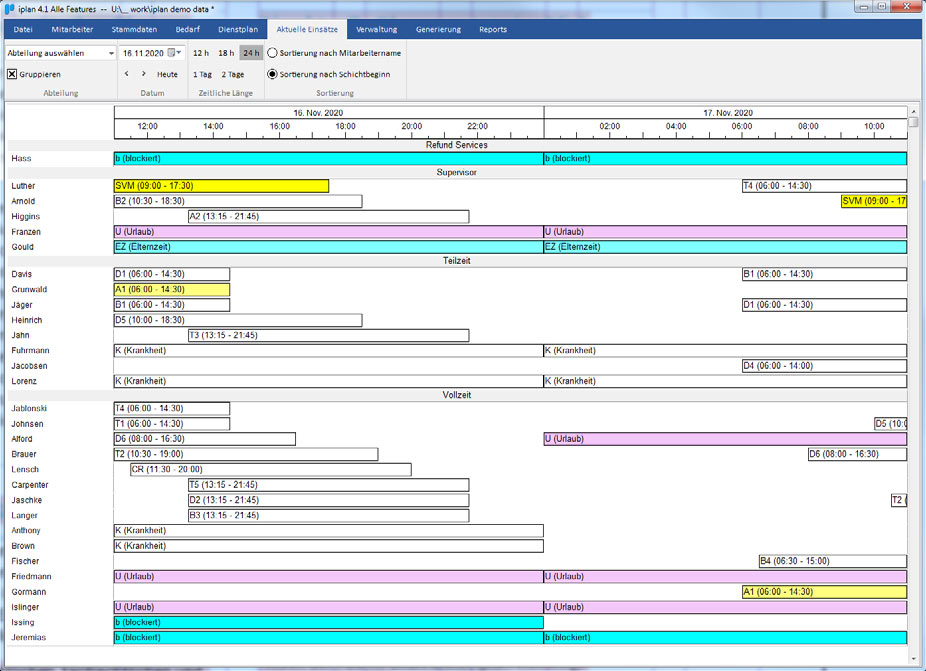Select Brauer's T2 (10:30 - 19:00) shift

click(246, 454)
